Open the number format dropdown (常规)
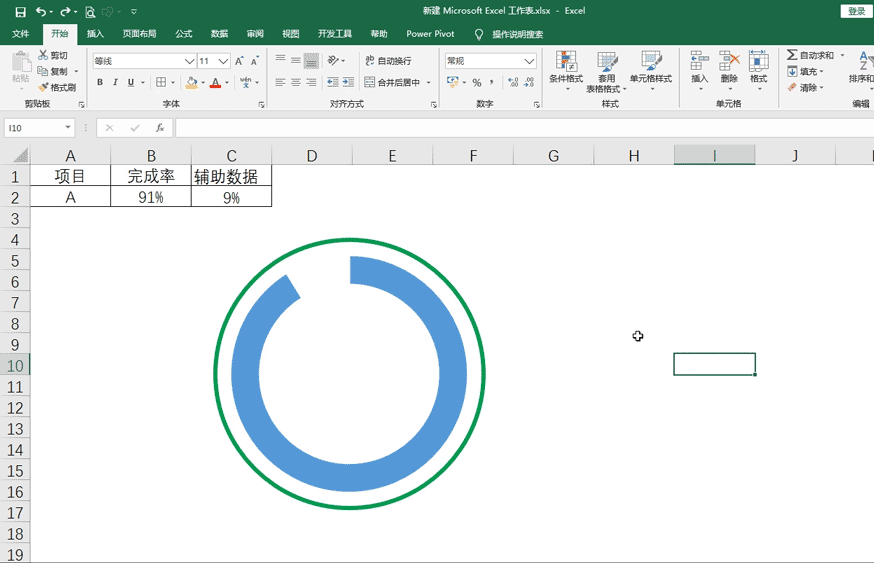 point(529,61)
